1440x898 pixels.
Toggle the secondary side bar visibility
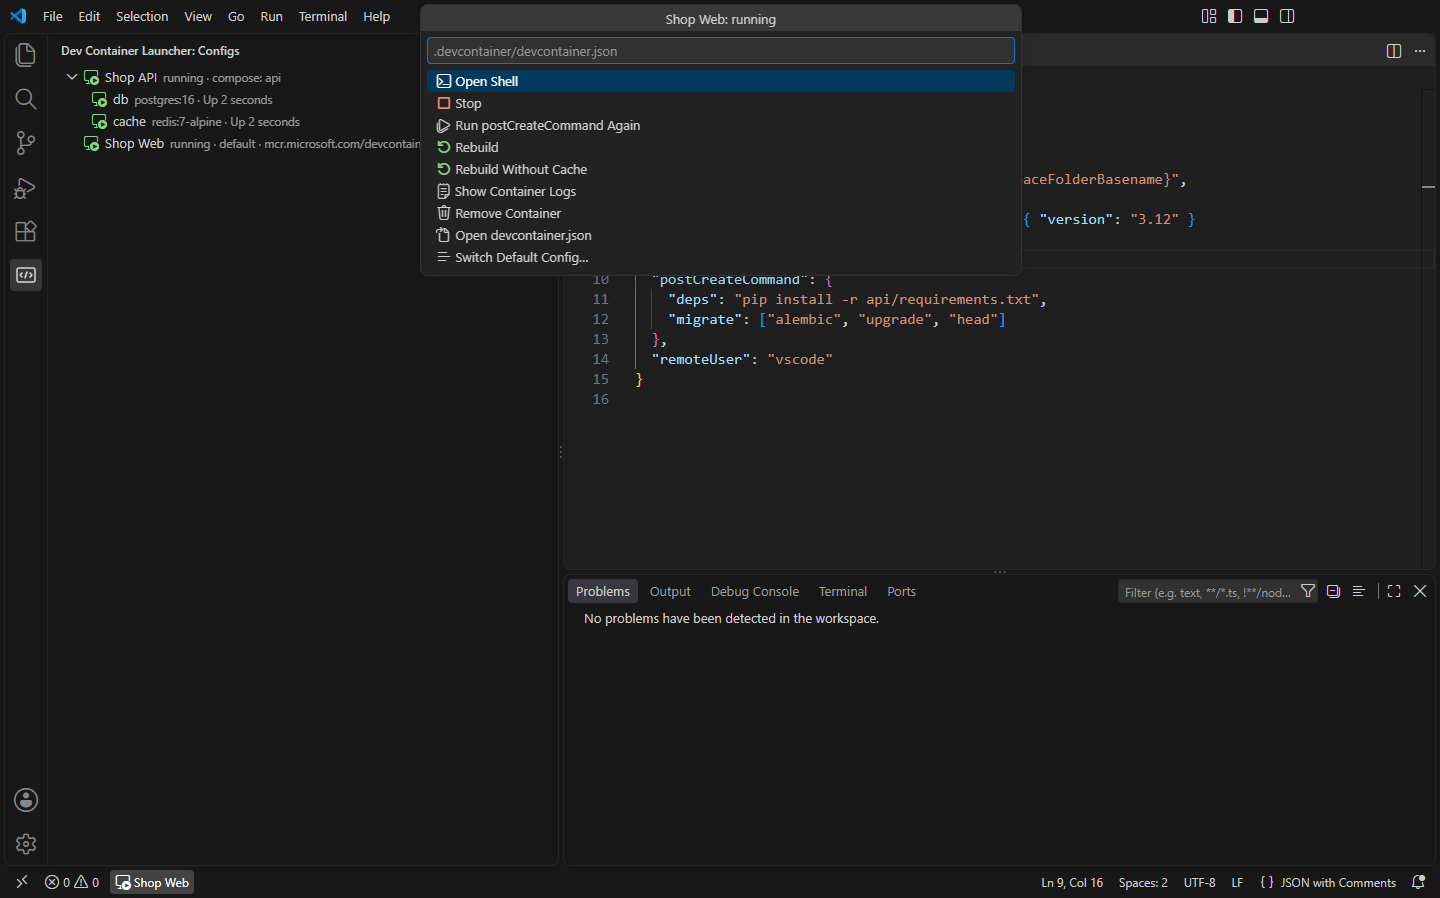click(1287, 16)
